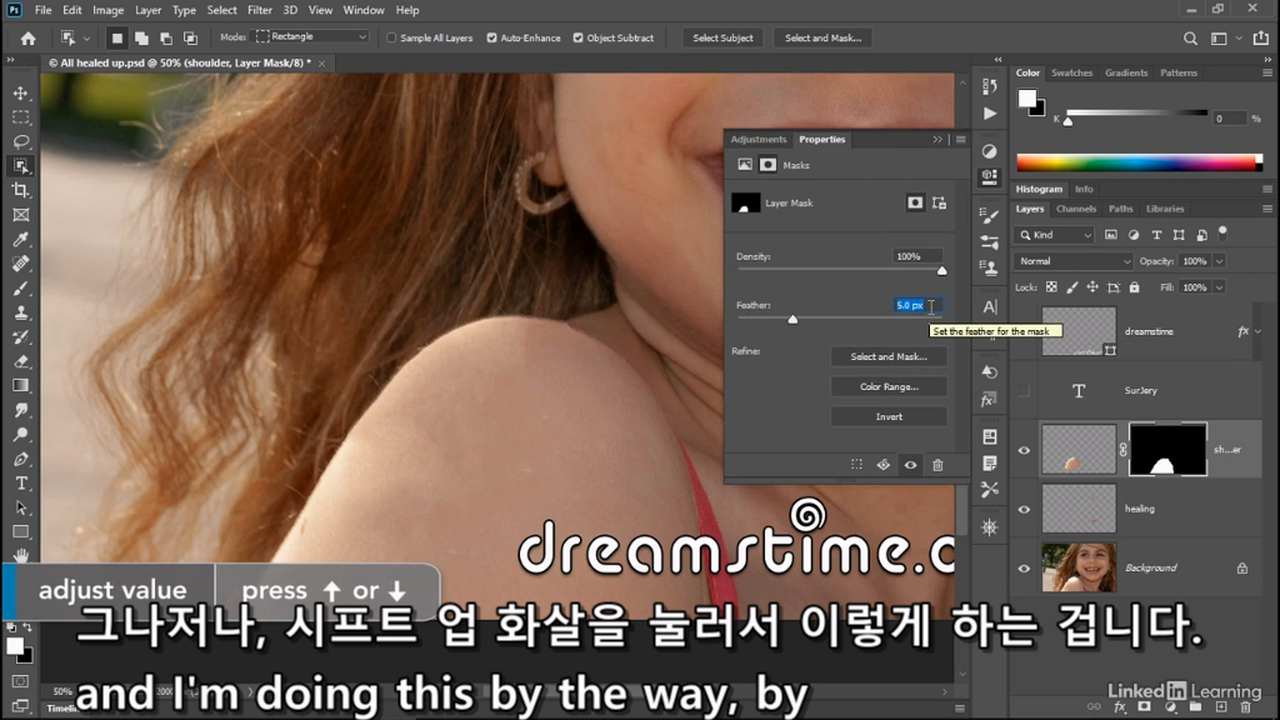The height and width of the screenshot is (720, 1280).
Task: Hide the healing layer
Action: pos(1023,509)
